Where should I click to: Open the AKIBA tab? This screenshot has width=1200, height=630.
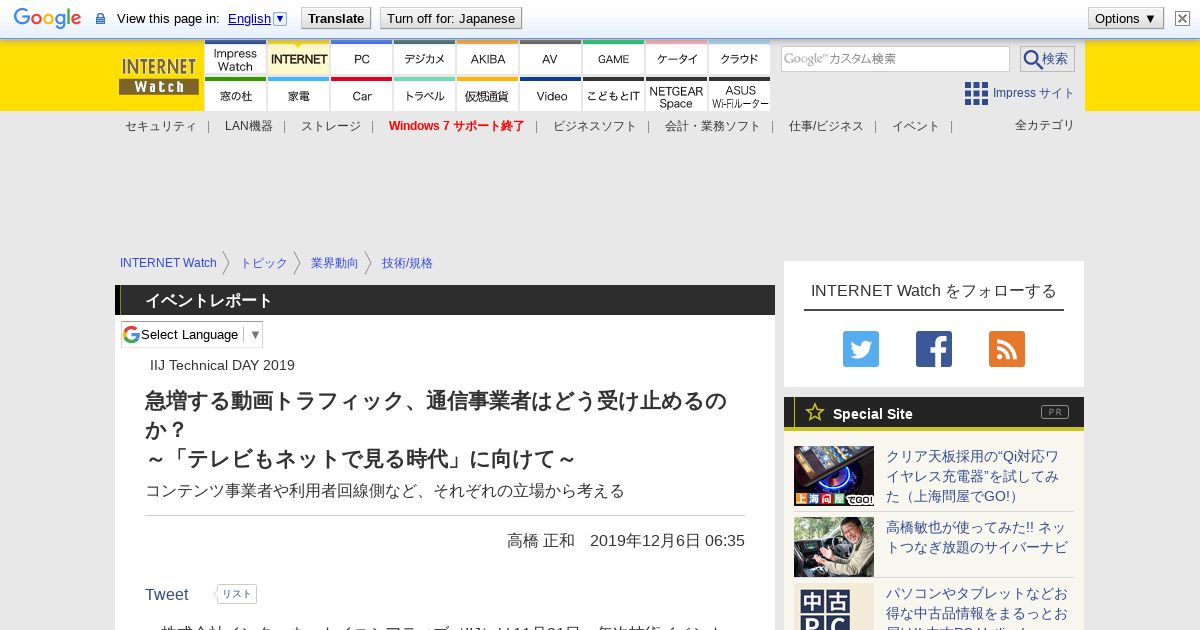coord(487,59)
